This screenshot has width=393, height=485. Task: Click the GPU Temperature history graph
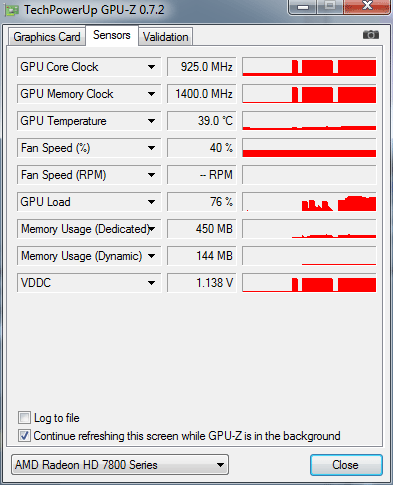click(309, 121)
